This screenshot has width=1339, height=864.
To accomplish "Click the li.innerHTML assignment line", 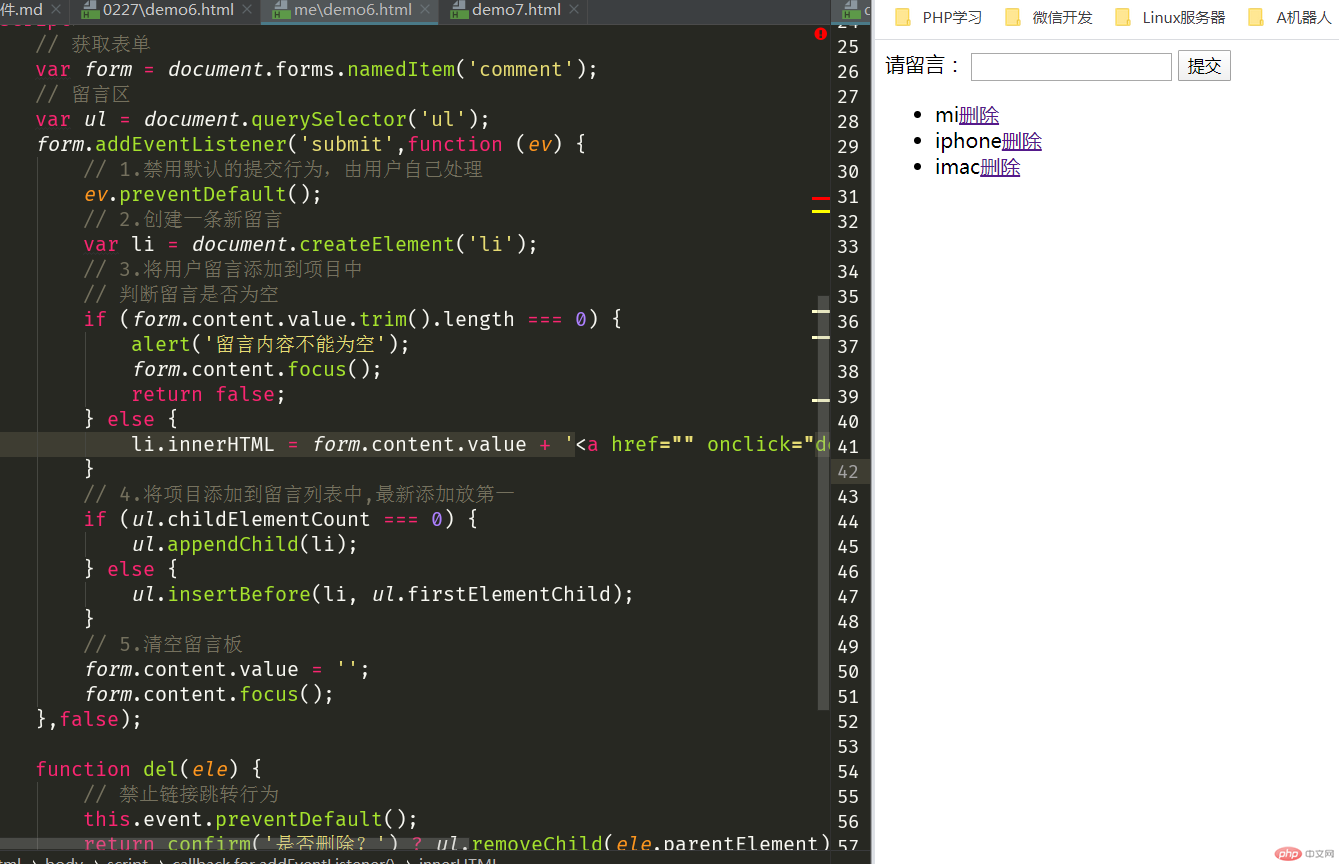I will tap(480, 444).
